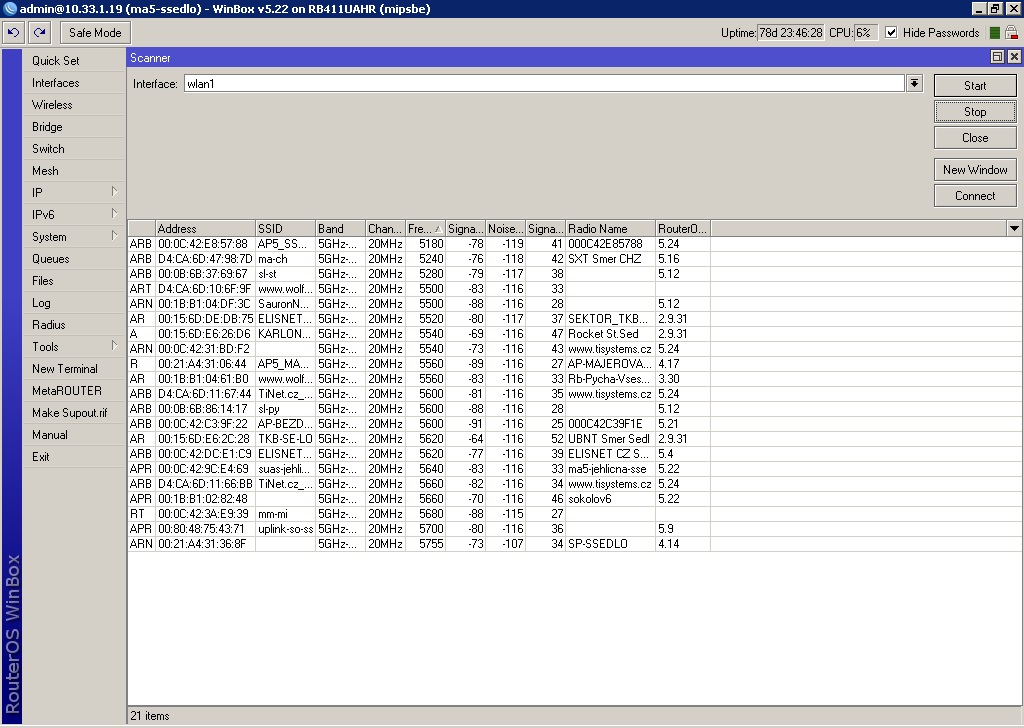Open the Manual

click(74, 435)
